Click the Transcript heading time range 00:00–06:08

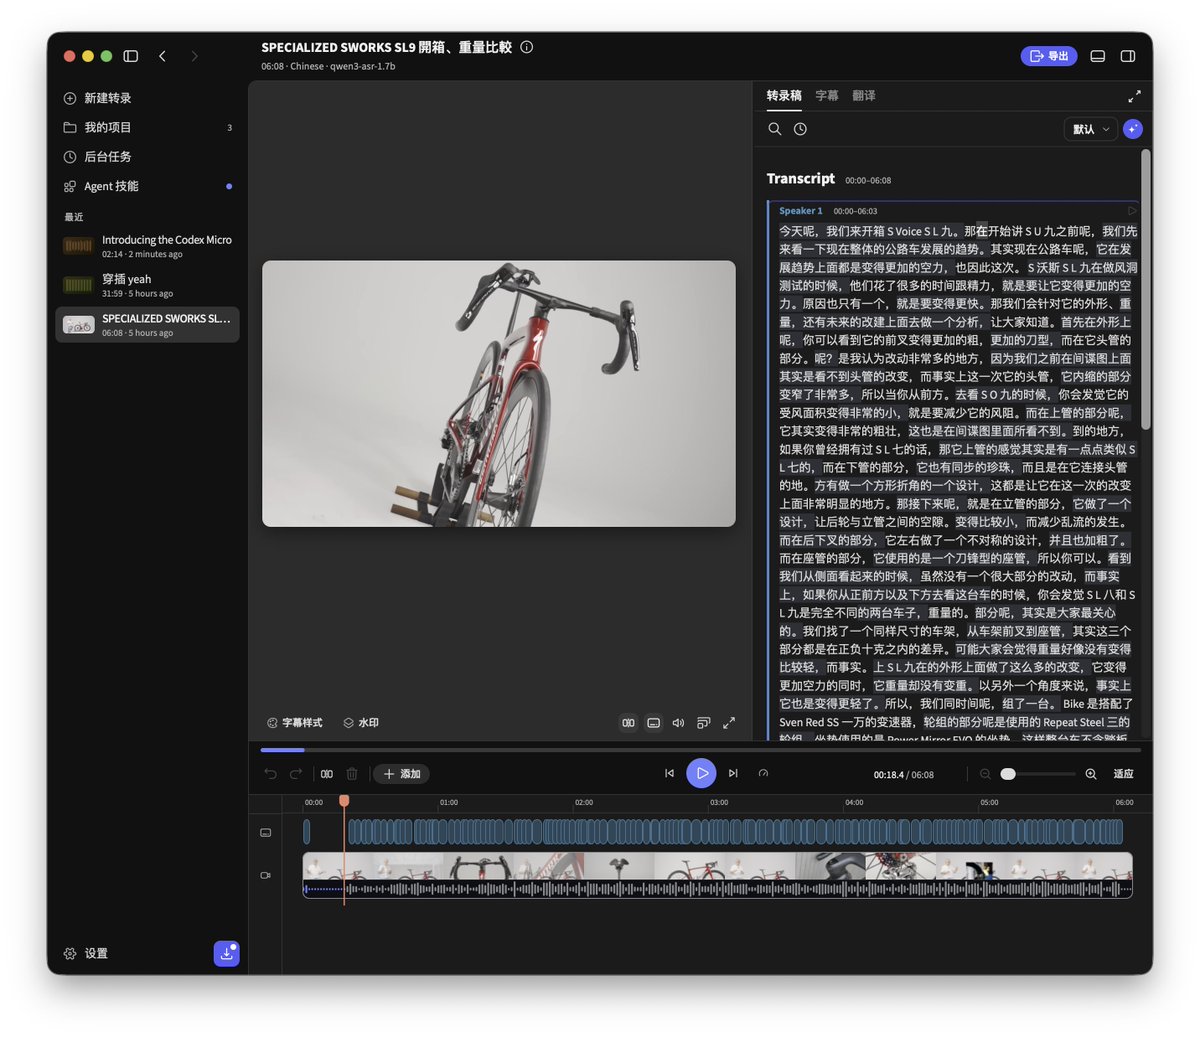[x=868, y=181]
